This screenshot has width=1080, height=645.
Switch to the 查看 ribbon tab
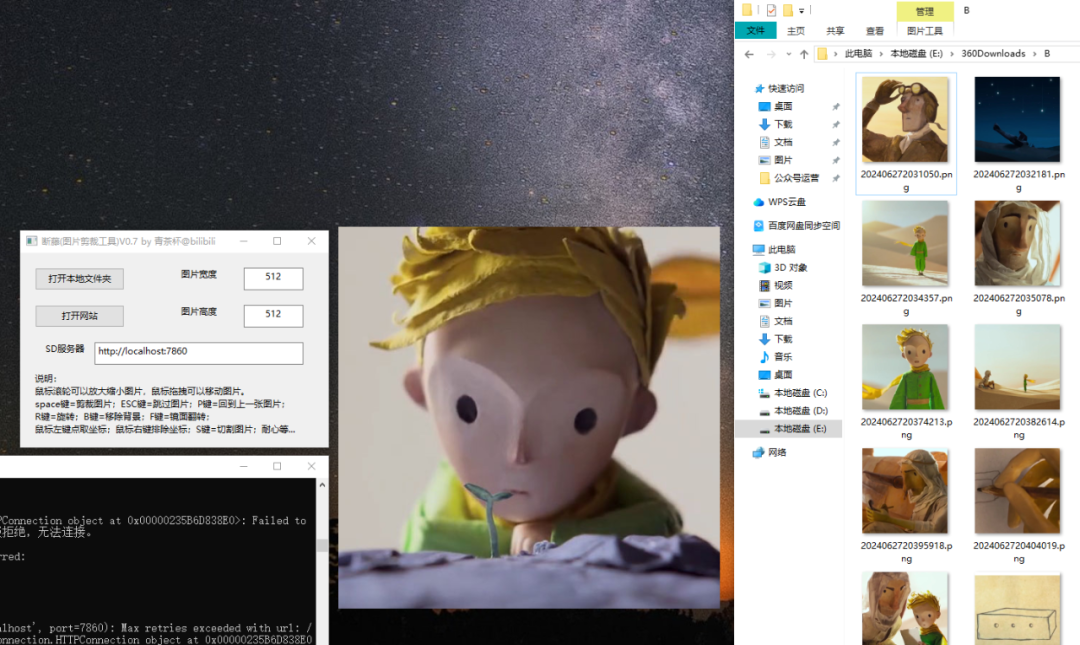(x=875, y=31)
